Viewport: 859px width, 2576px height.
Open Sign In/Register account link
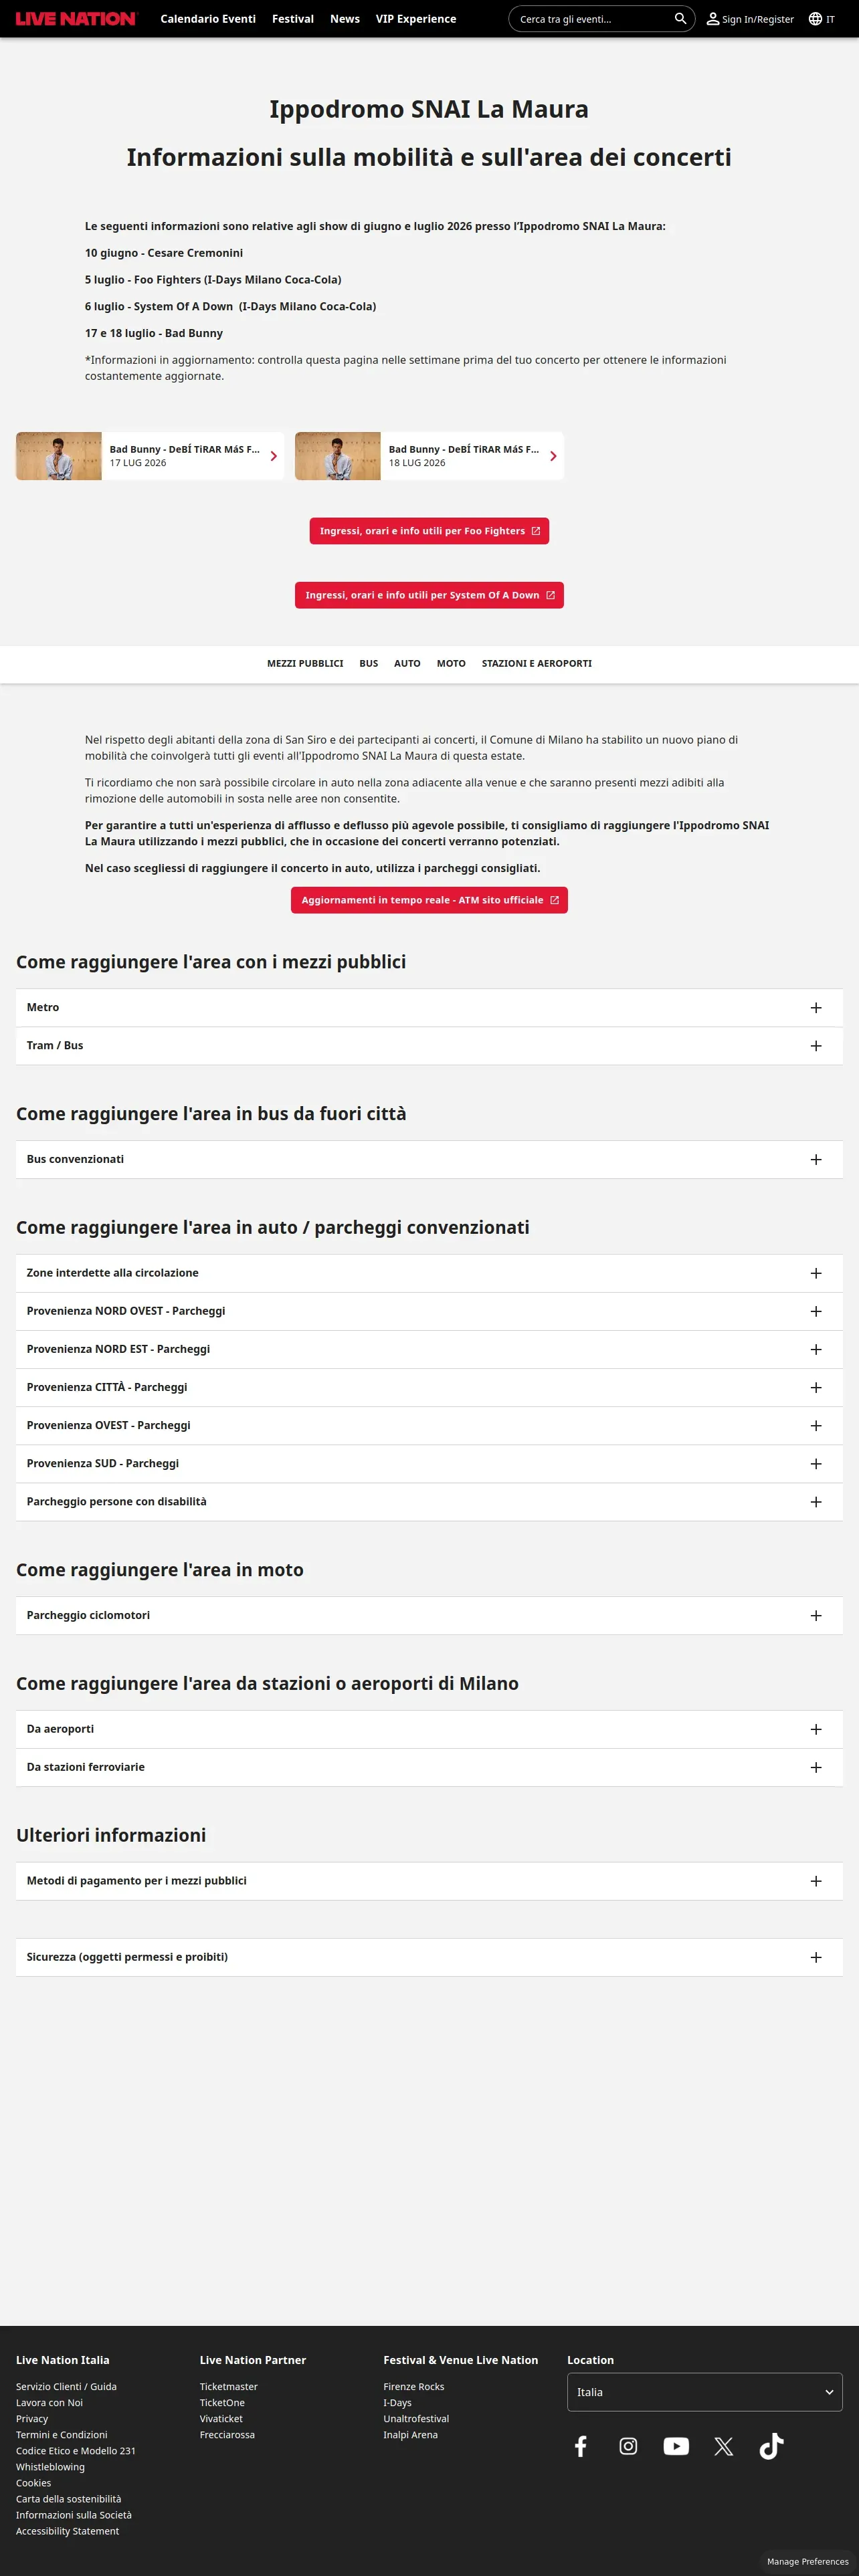750,19
